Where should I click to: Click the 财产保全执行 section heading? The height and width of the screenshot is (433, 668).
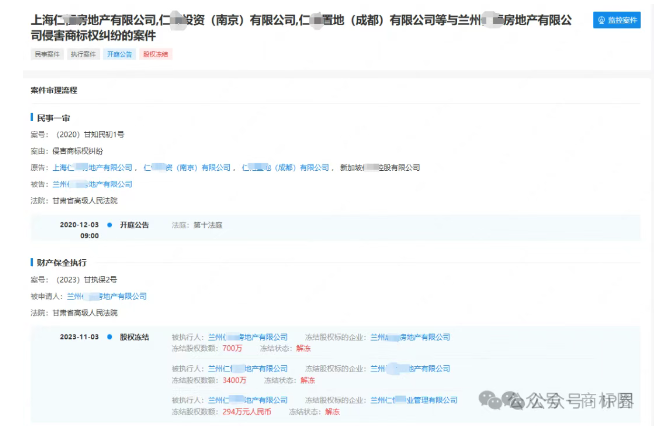tap(61, 262)
